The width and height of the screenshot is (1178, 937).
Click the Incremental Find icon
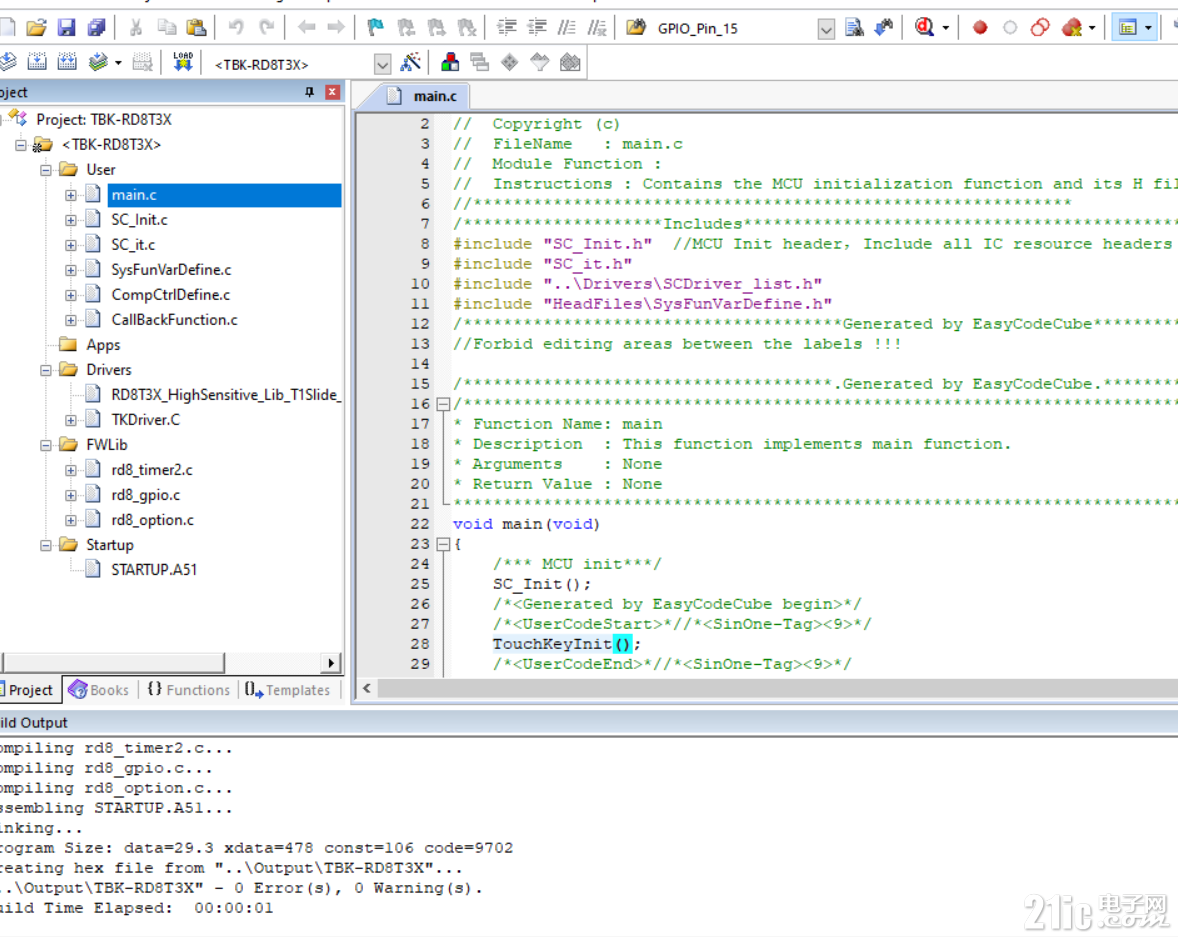(x=884, y=28)
